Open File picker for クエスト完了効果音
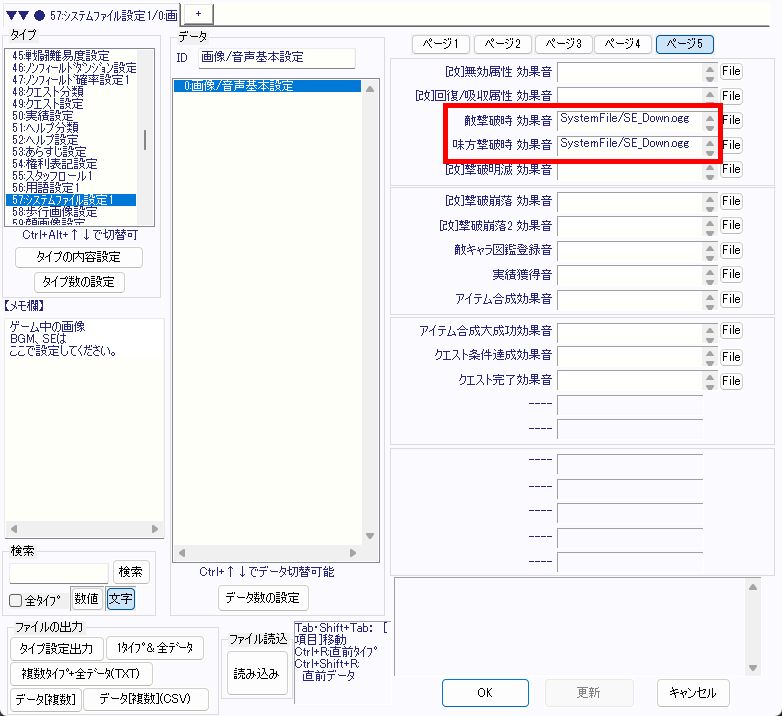 [731, 381]
